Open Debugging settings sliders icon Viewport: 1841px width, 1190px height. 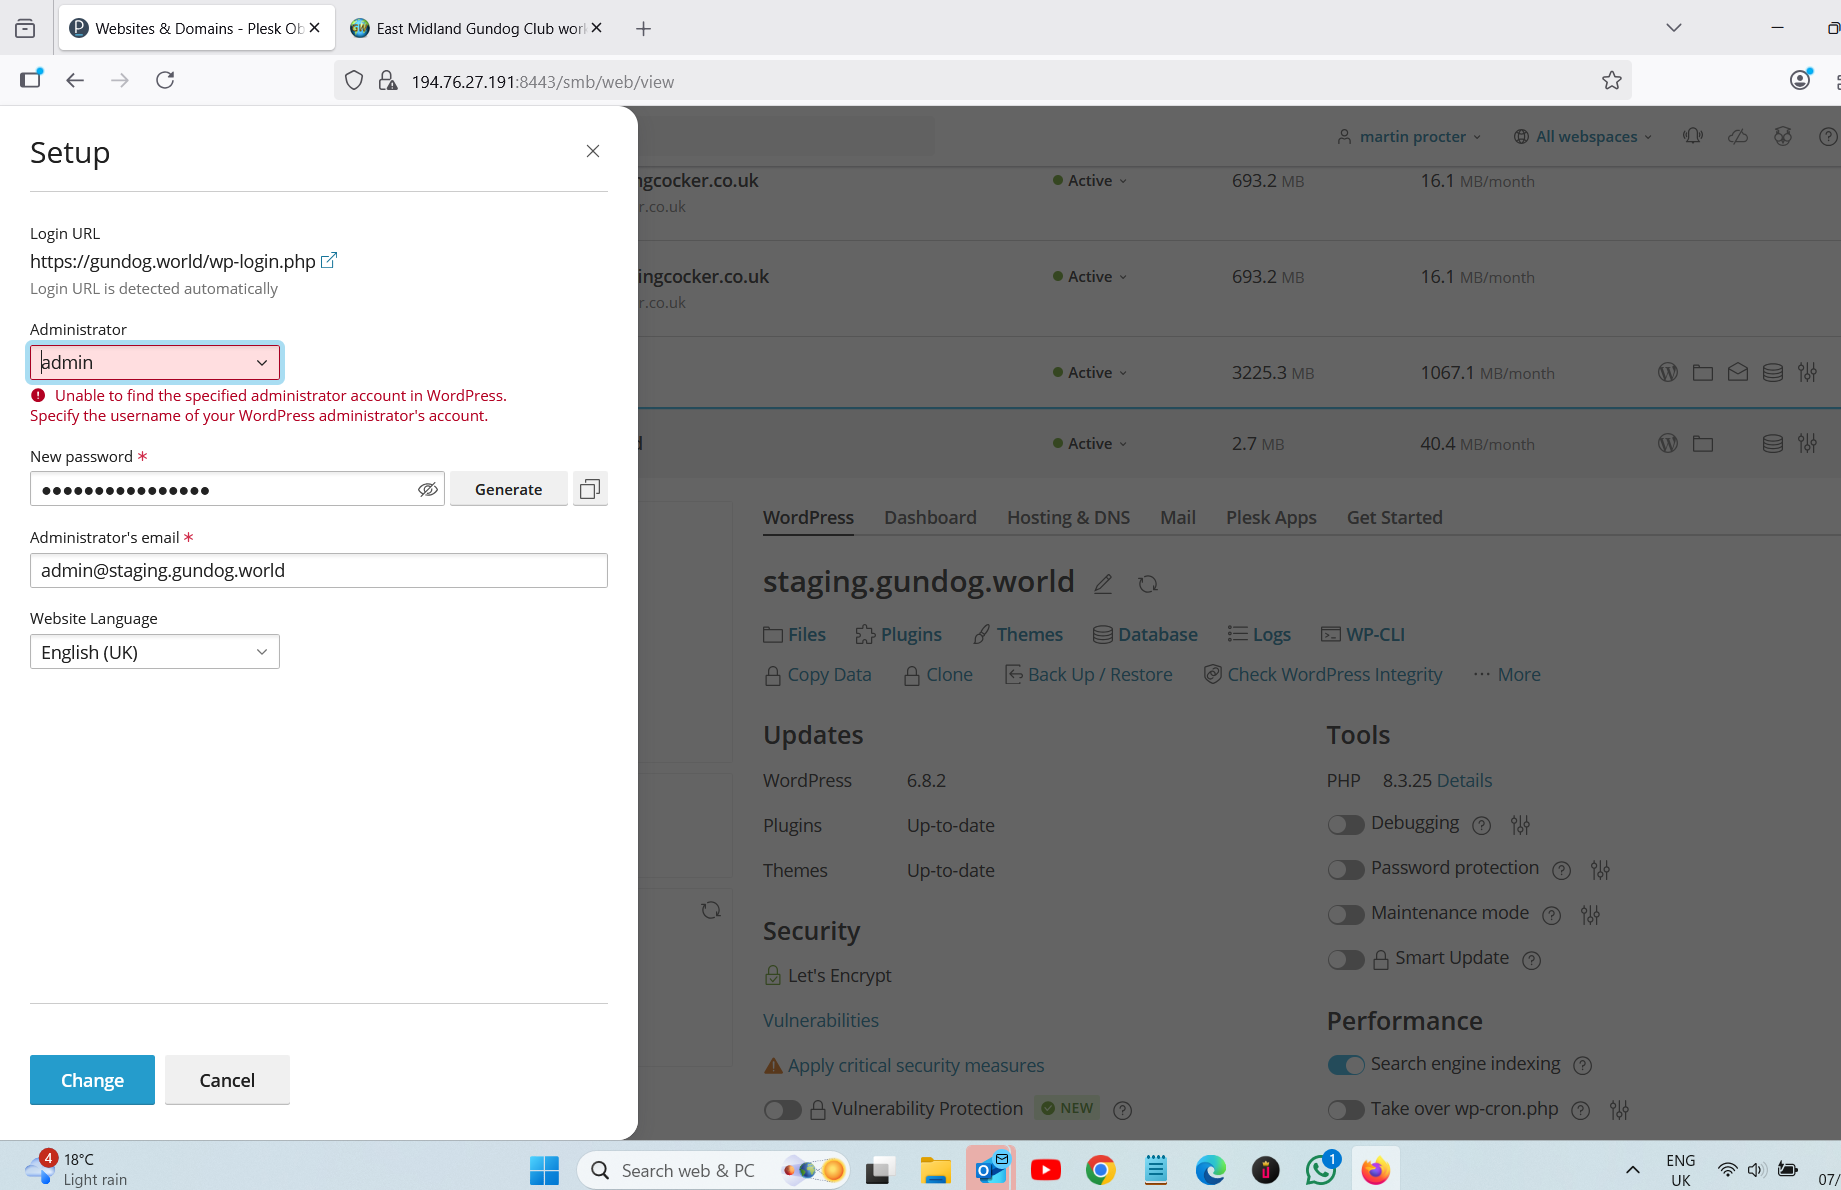point(1520,825)
